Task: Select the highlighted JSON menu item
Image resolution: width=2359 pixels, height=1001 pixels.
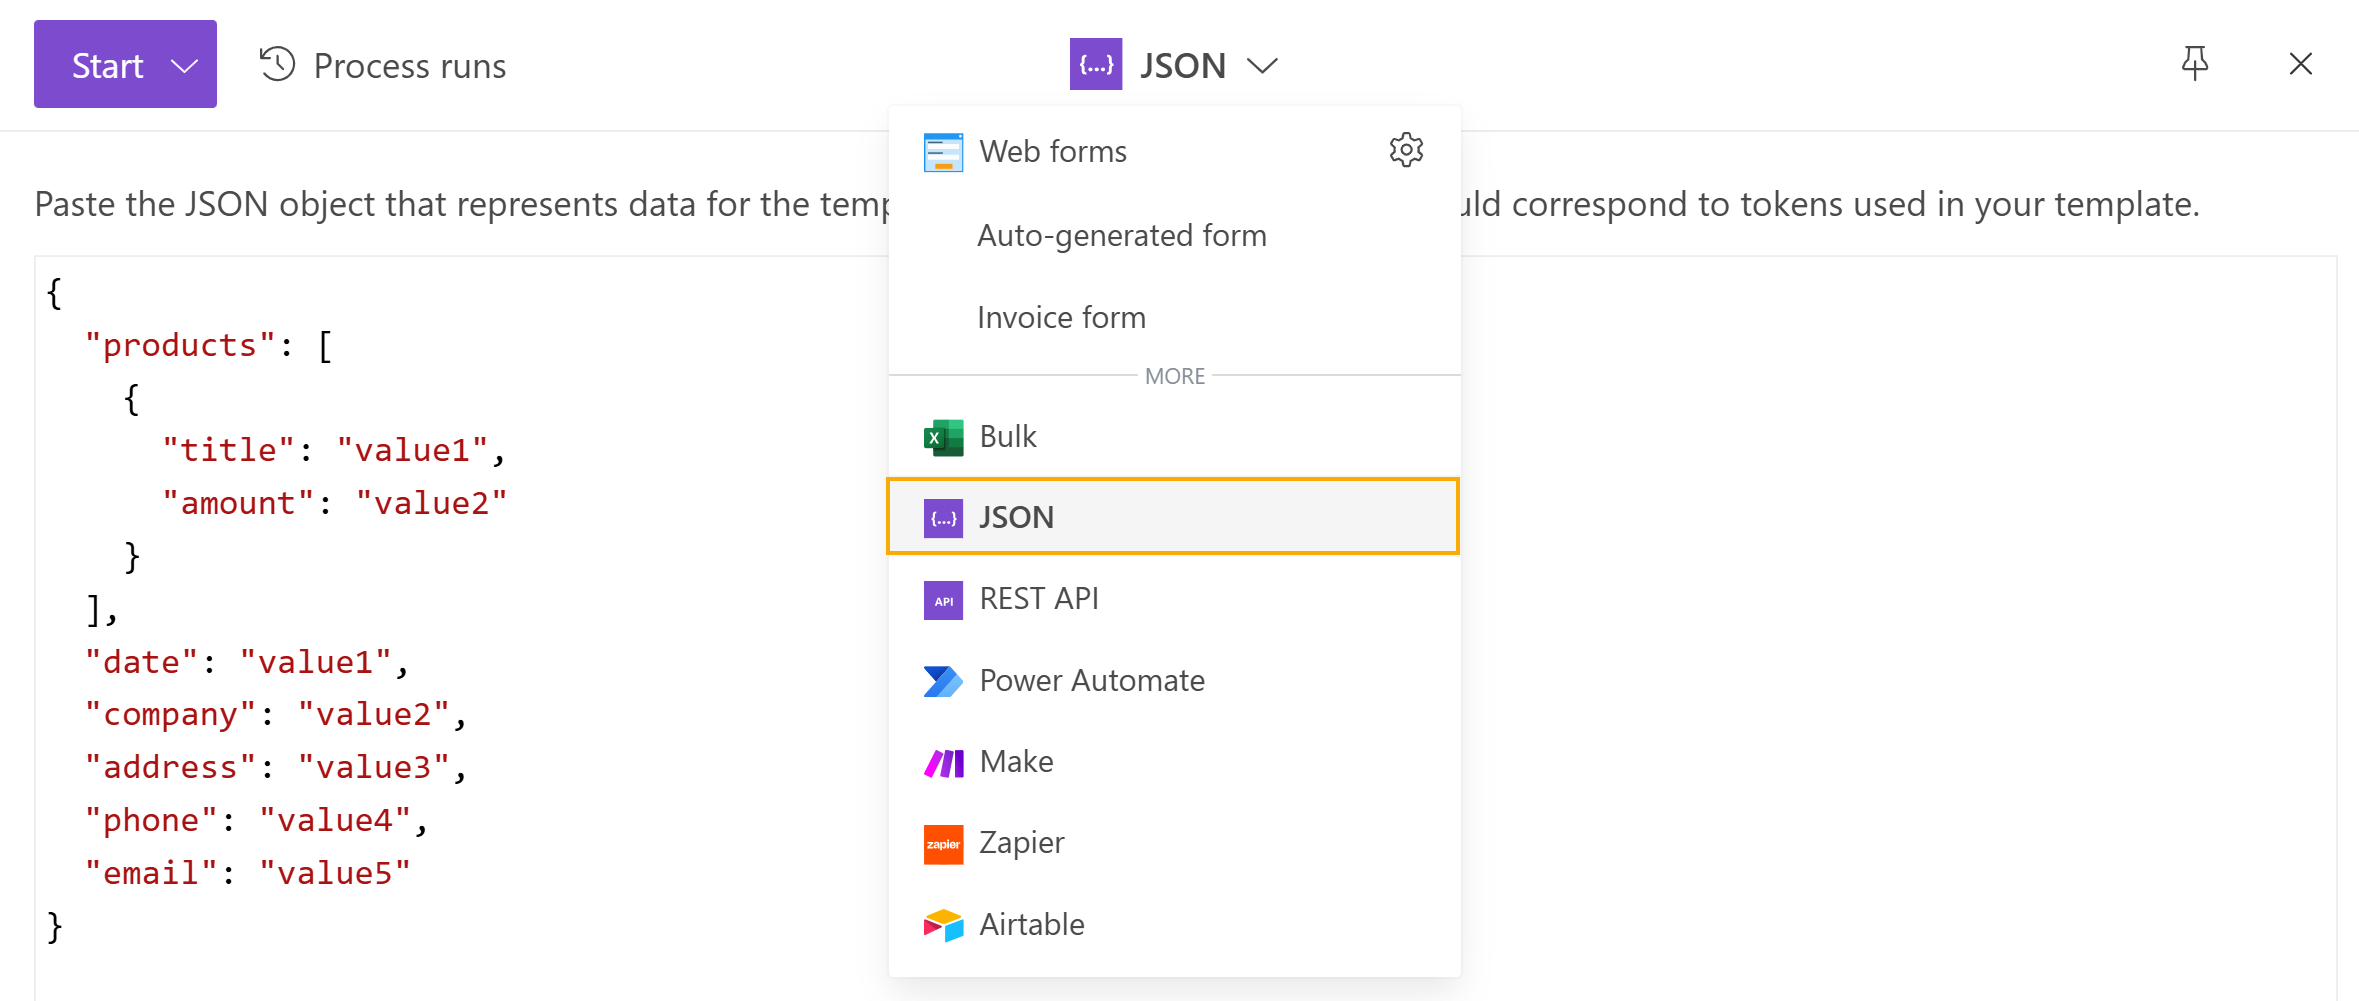Action: coord(1173,517)
